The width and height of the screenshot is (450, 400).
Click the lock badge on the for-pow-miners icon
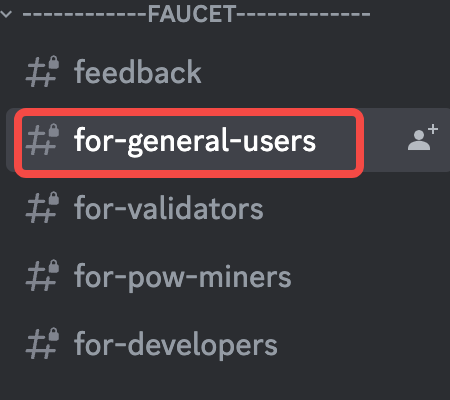[x=54, y=267]
